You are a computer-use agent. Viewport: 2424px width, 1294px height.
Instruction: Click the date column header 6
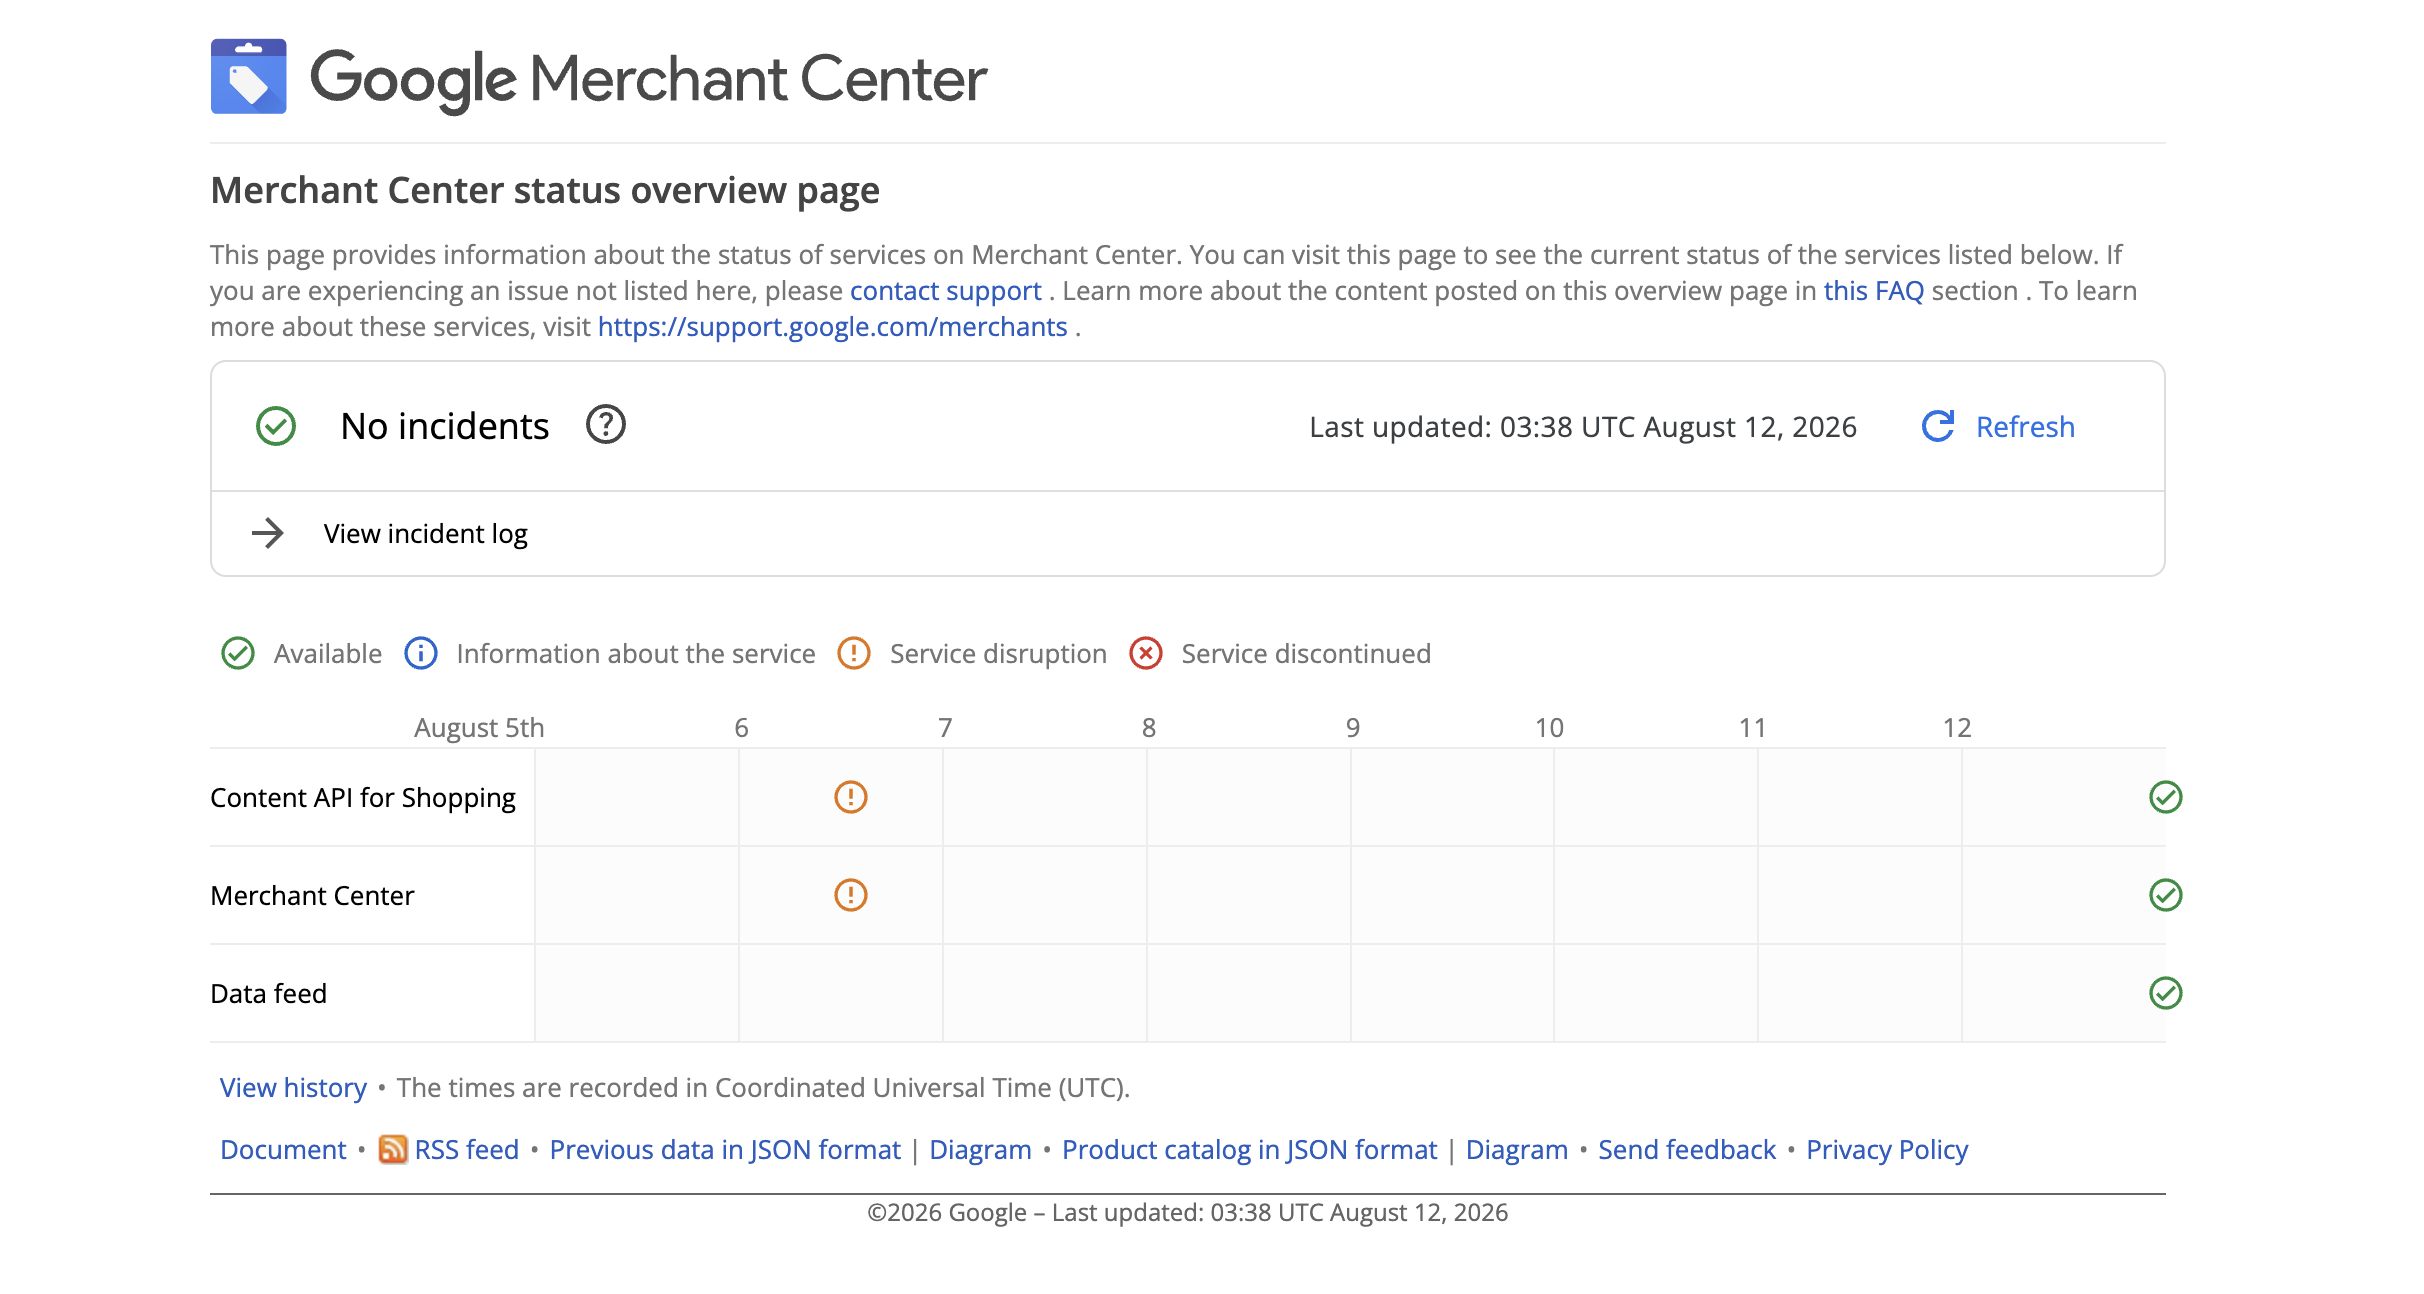[741, 727]
